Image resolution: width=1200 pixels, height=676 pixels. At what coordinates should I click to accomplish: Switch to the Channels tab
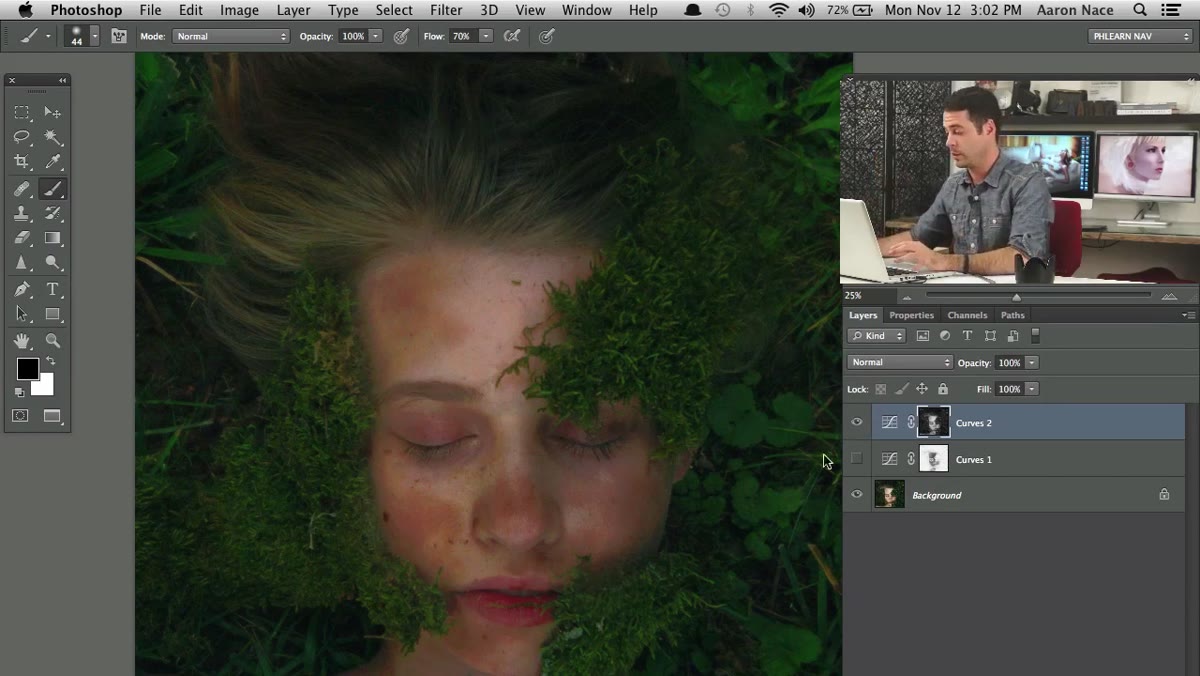(x=967, y=315)
